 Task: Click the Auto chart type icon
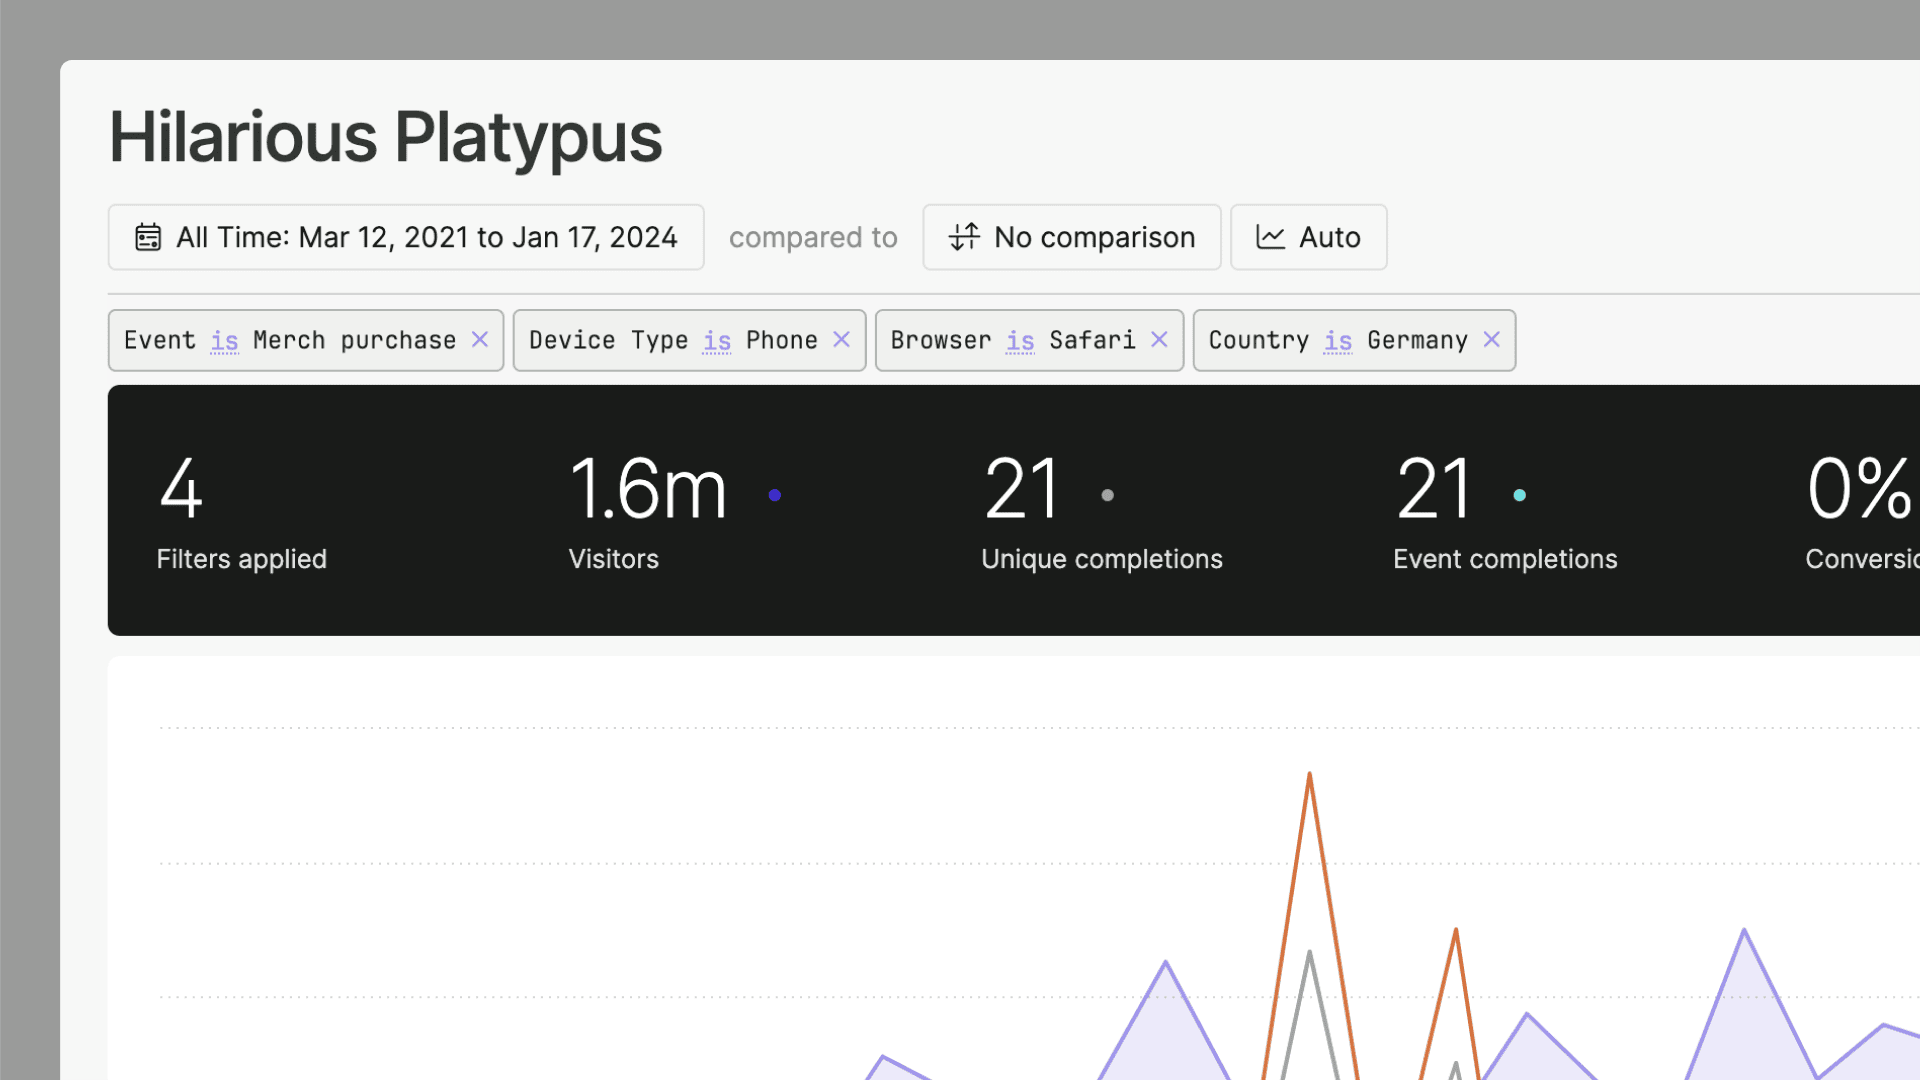[x=1269, y=237]
